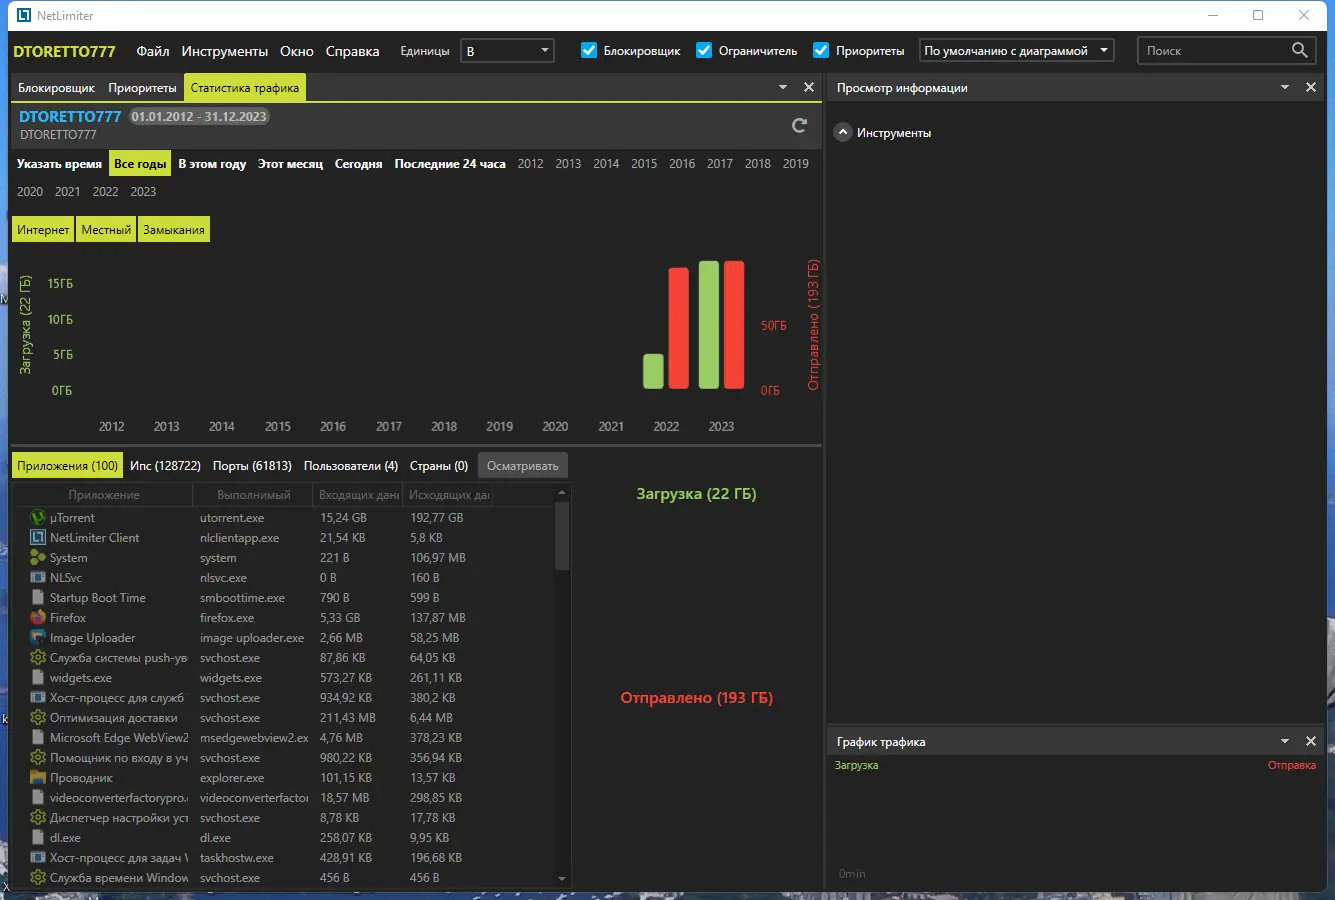Click the dl.exe file icon
Screen dimensions: 1335x900
tap(38, 838)
